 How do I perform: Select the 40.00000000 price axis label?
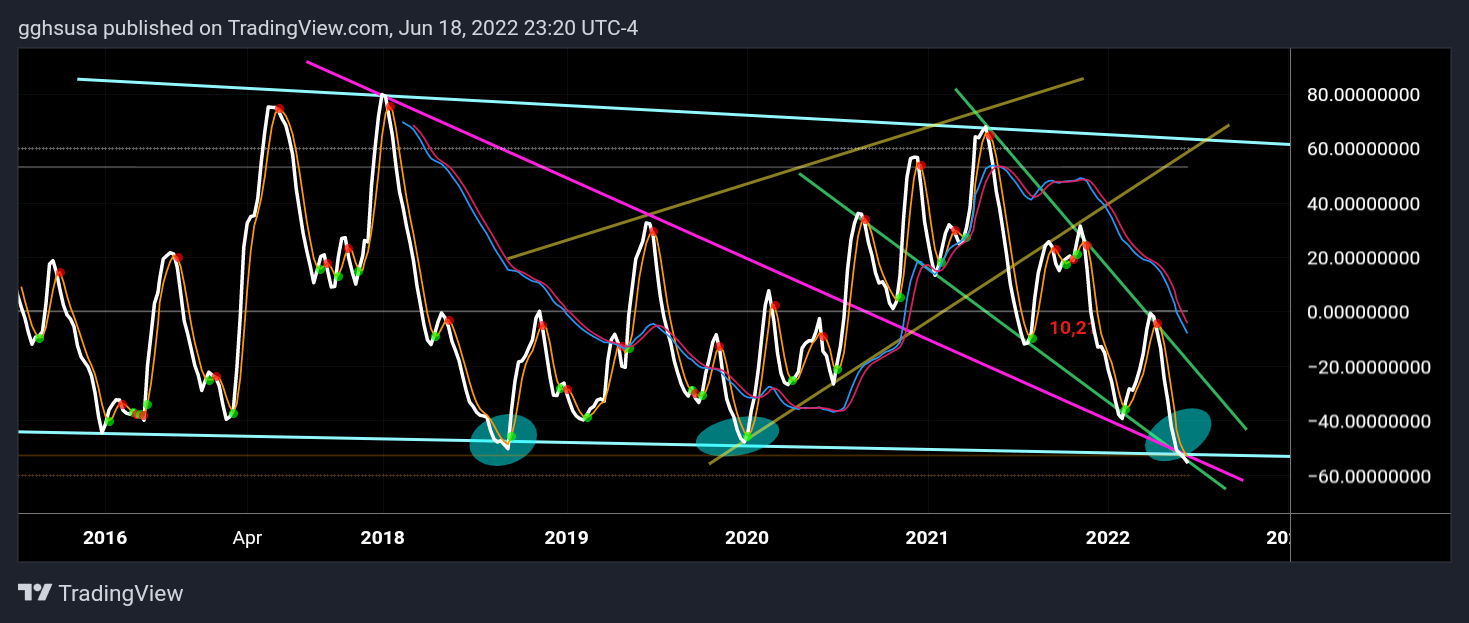click(1364, 203)
